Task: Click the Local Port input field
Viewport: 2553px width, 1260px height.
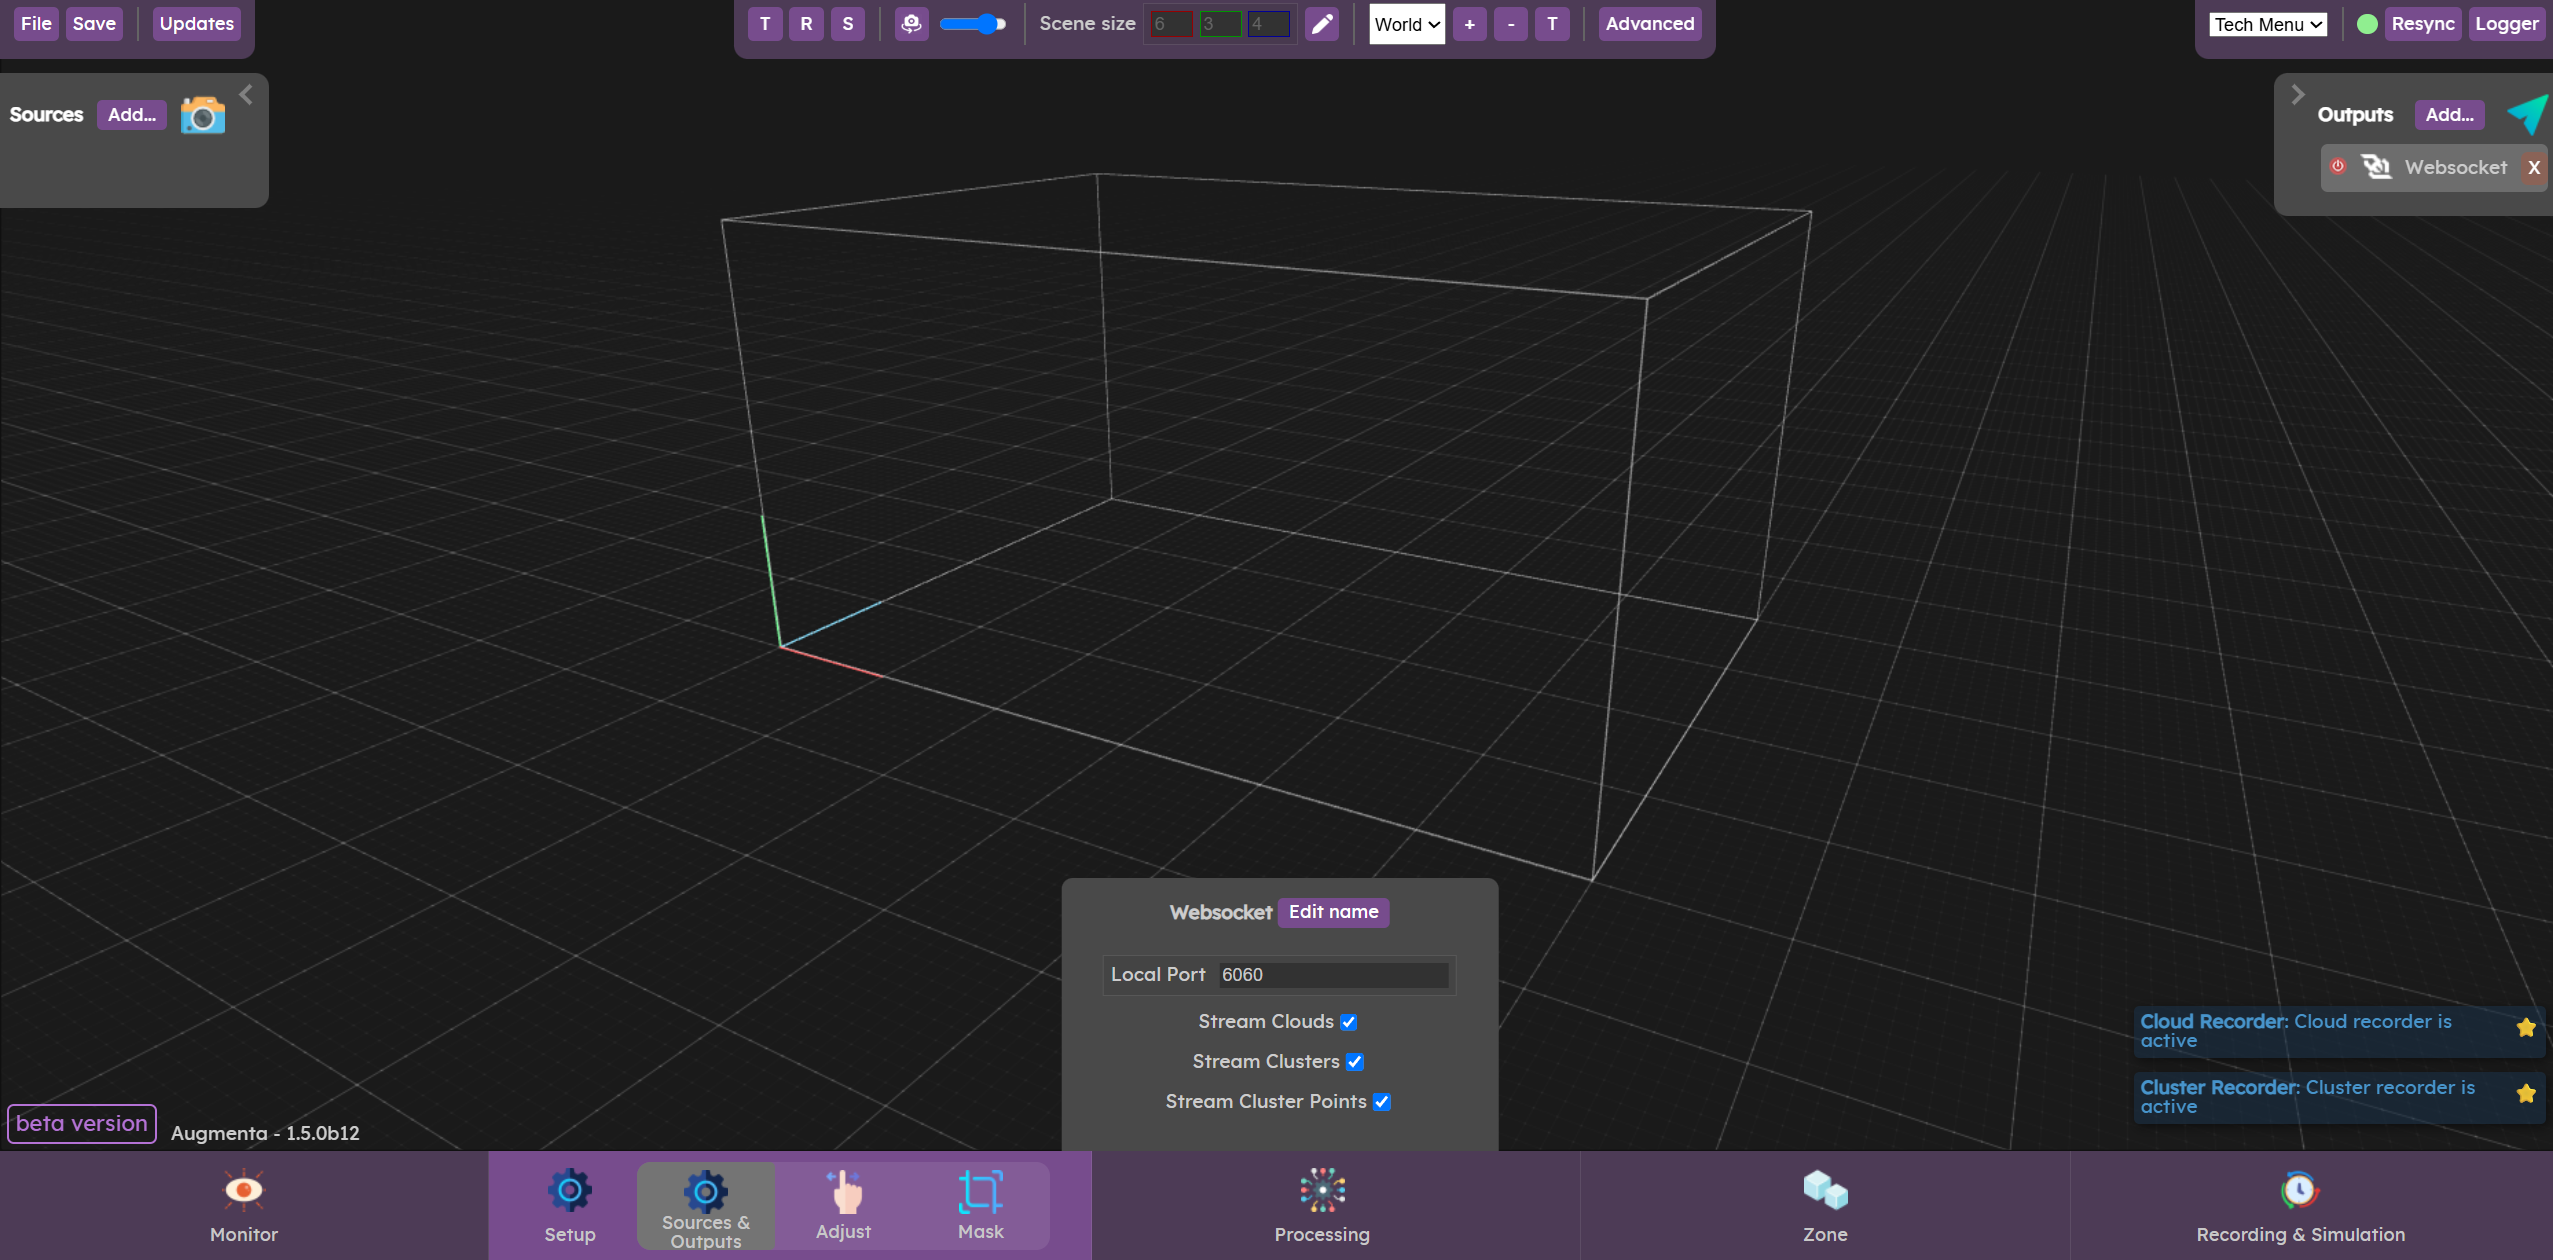Action: (1333, 974)
